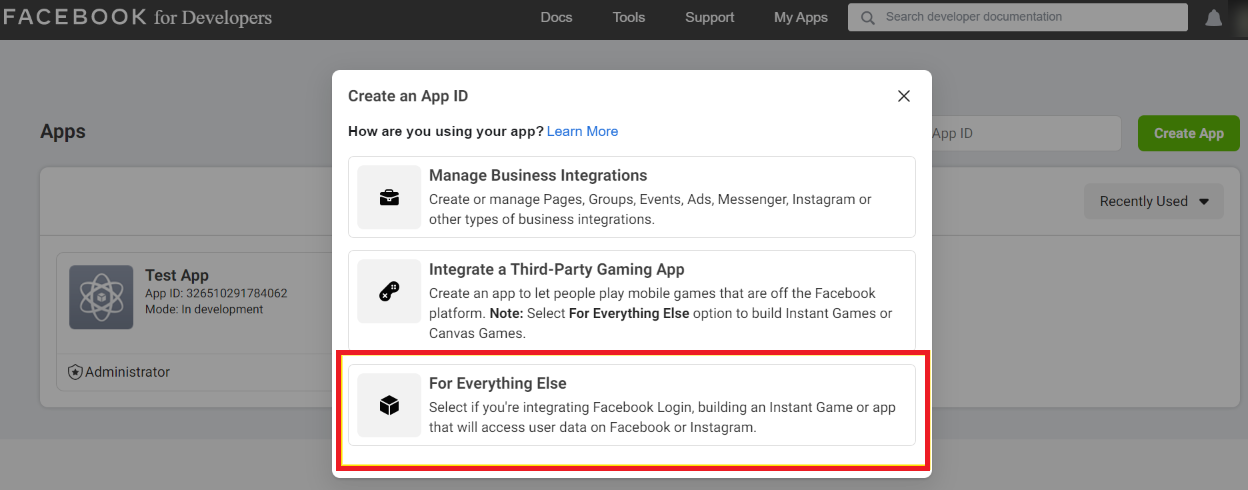Image resolution: width=1248 pixels, height=490 pixels.
Task: Click the briefcase icon for Business Integrations
Action: pyautogui.click(x=389, y=198)
